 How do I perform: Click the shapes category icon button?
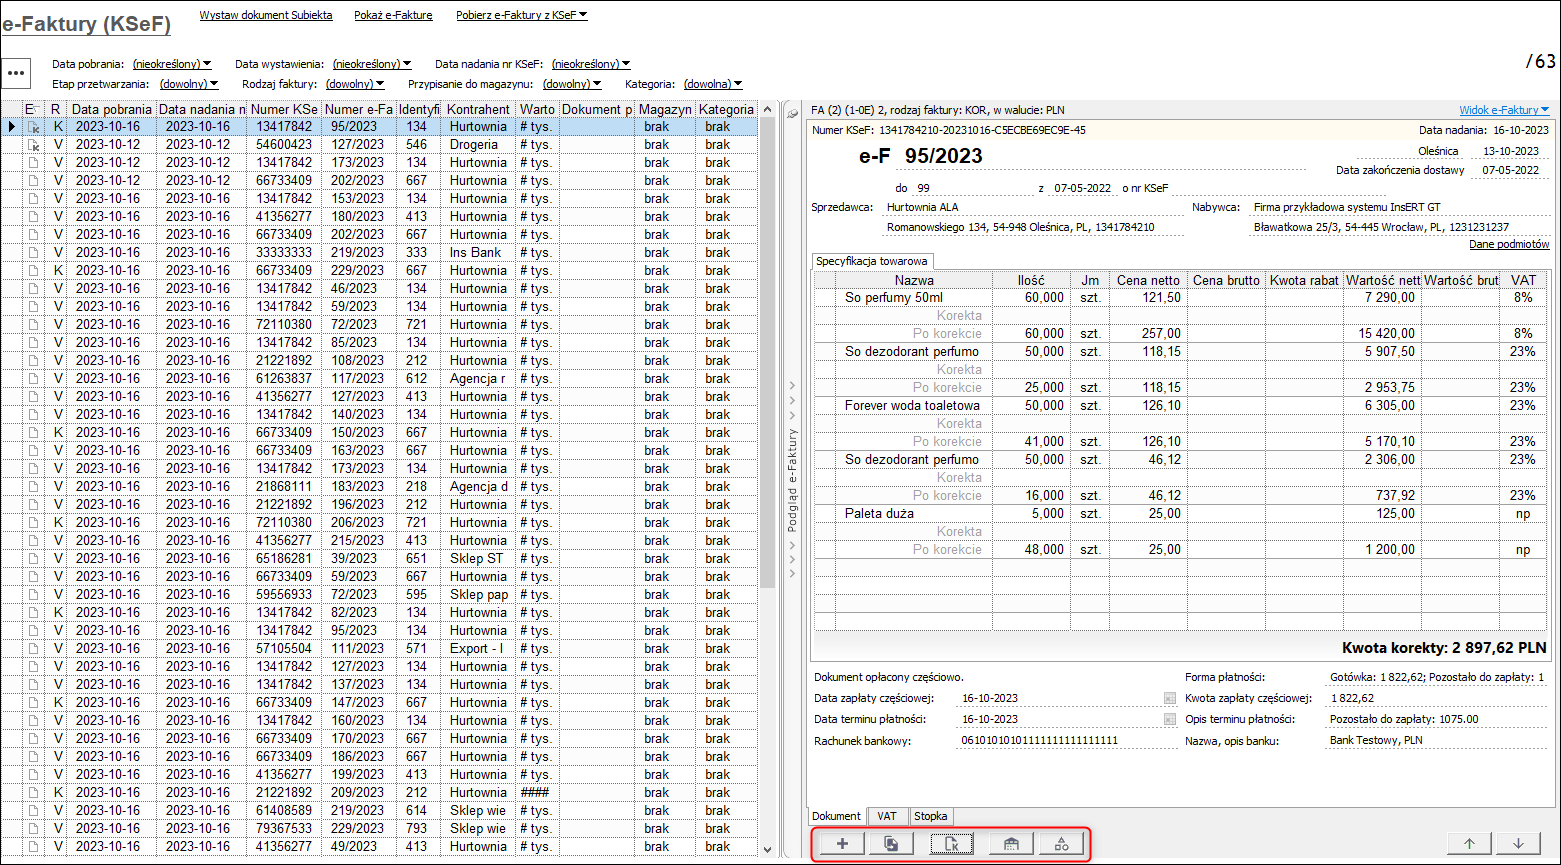click(x=1061, y=844)
